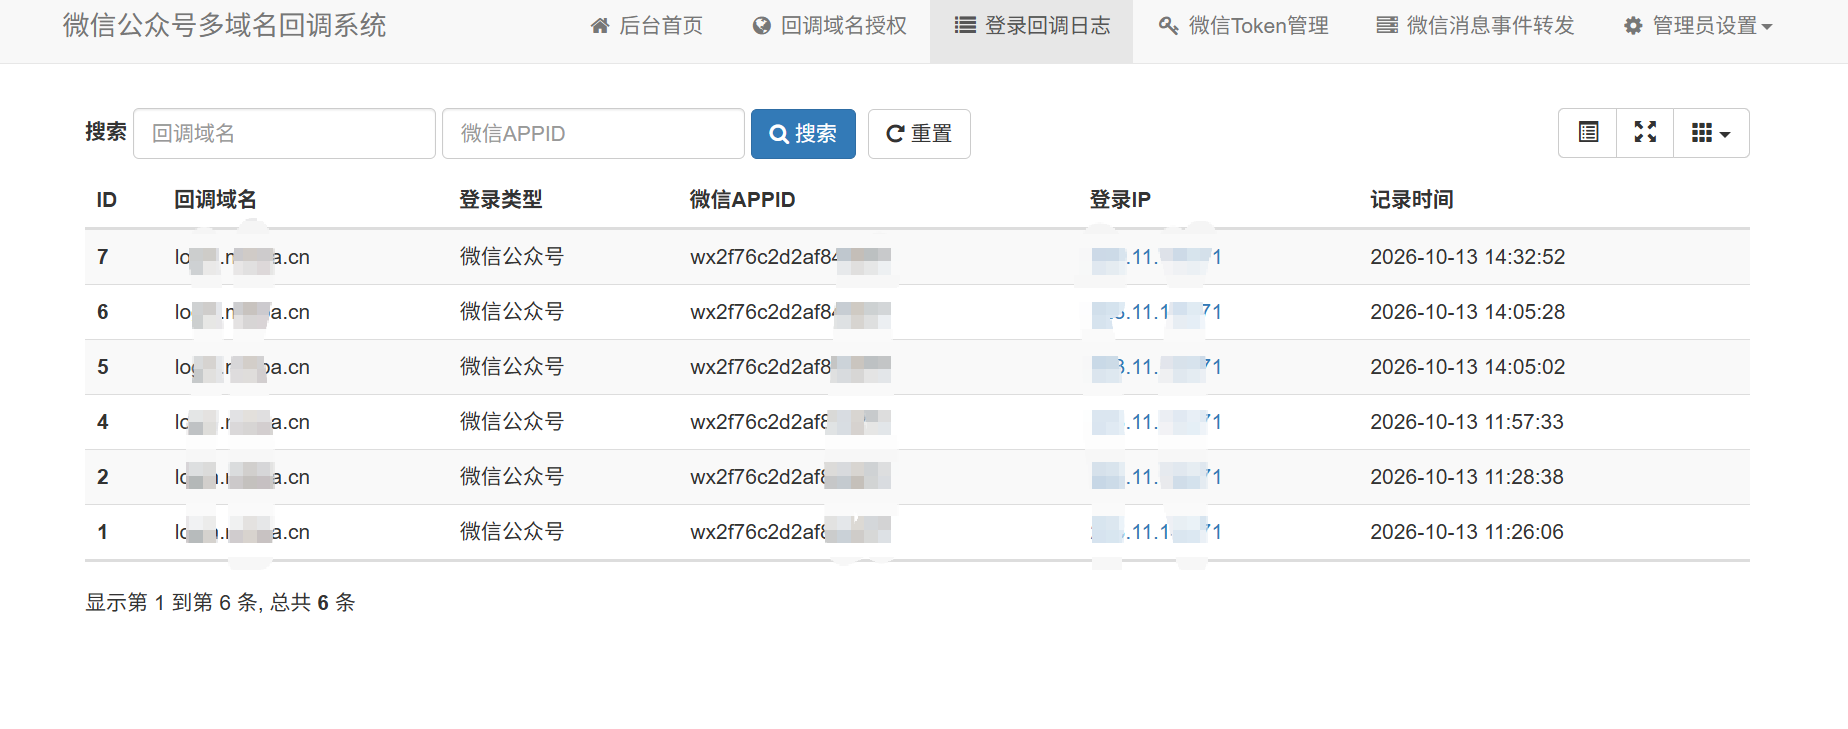Click the 记录时间 column header
This screenshot has width=1848, height=729.
1411,200
